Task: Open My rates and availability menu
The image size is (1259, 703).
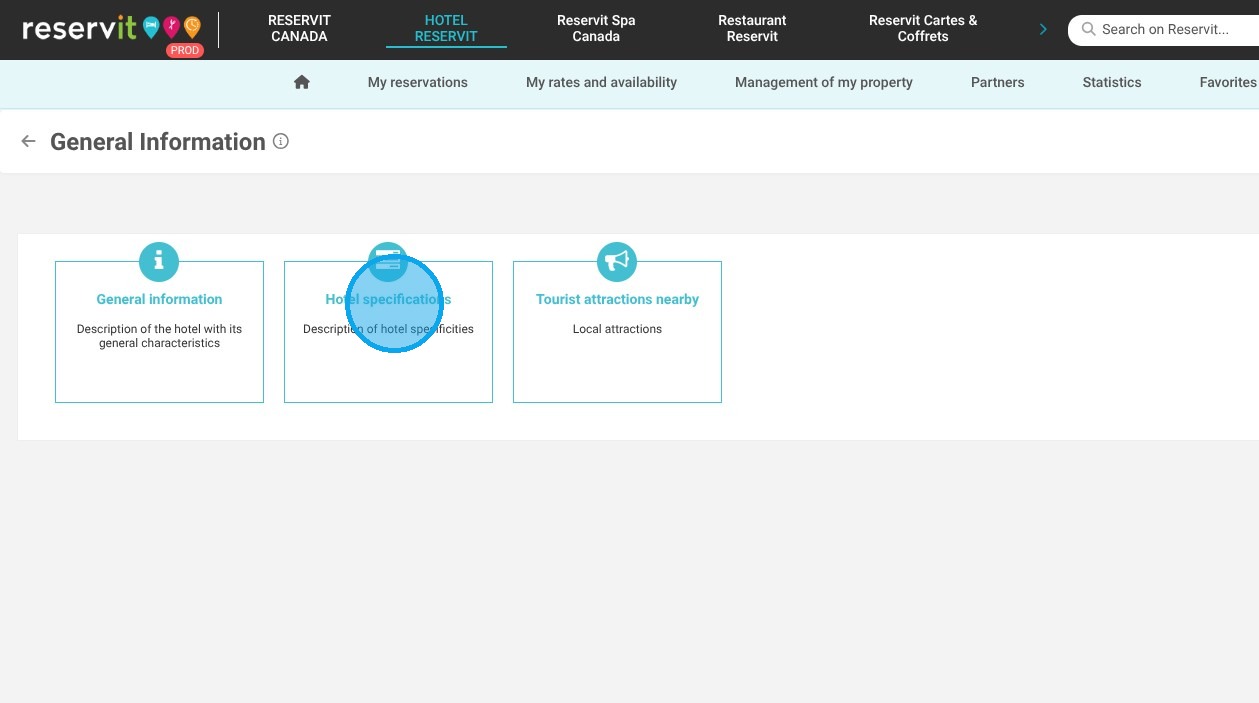Action: click(602, 82)
